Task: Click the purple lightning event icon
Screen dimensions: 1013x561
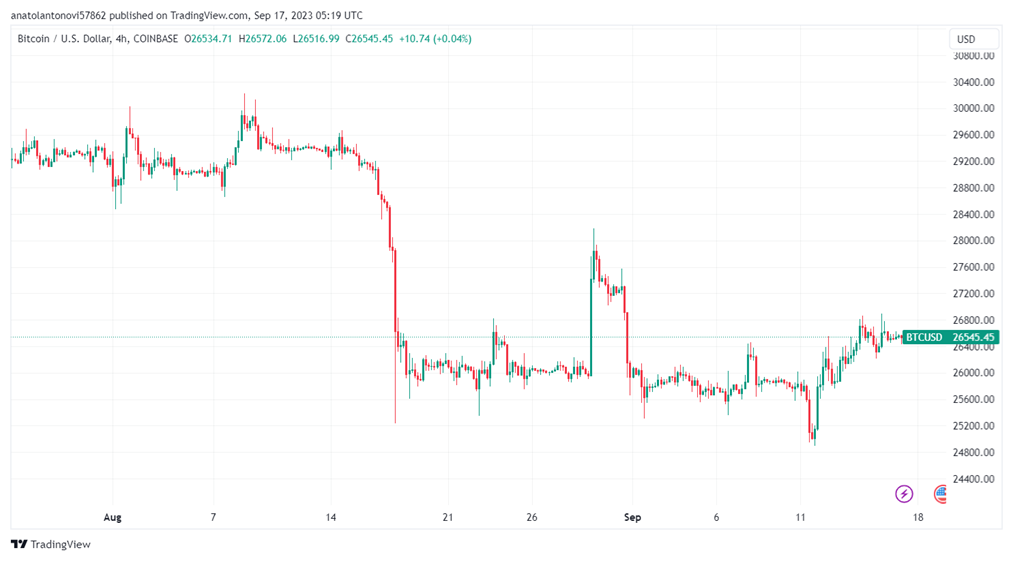Action: pos(904,493)
